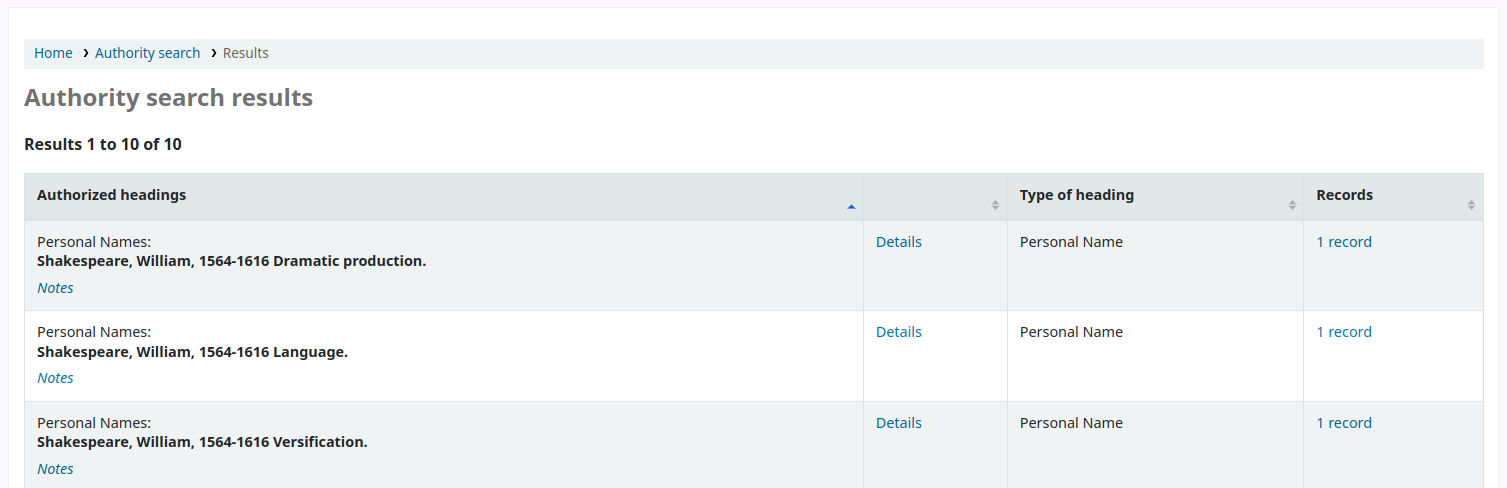
Task: Go to Home breadcrumb
Action: 53,53
